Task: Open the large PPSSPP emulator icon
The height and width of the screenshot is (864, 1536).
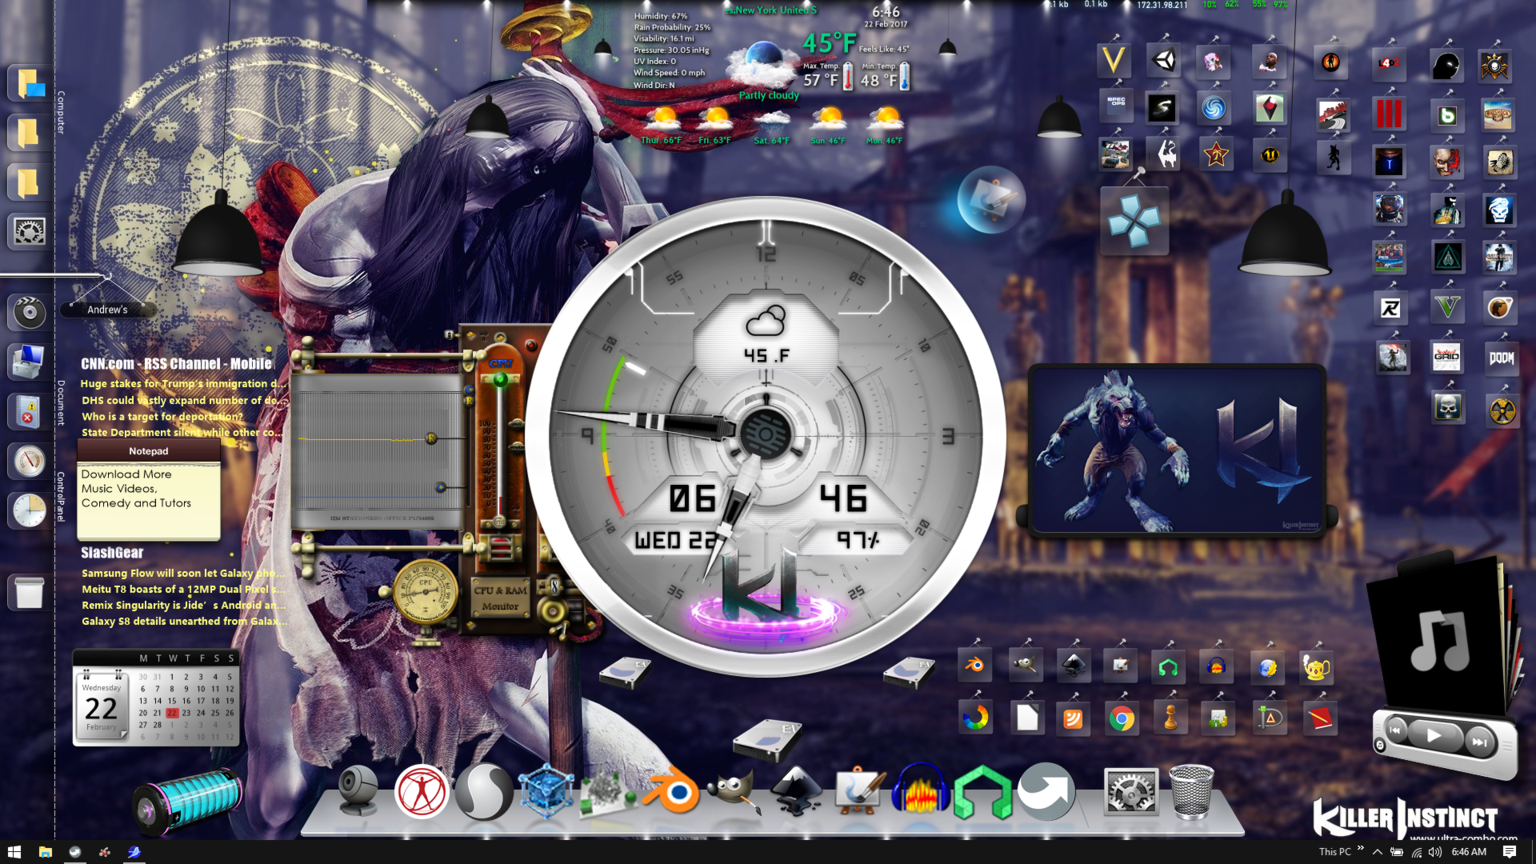Action: [1134, 221]
